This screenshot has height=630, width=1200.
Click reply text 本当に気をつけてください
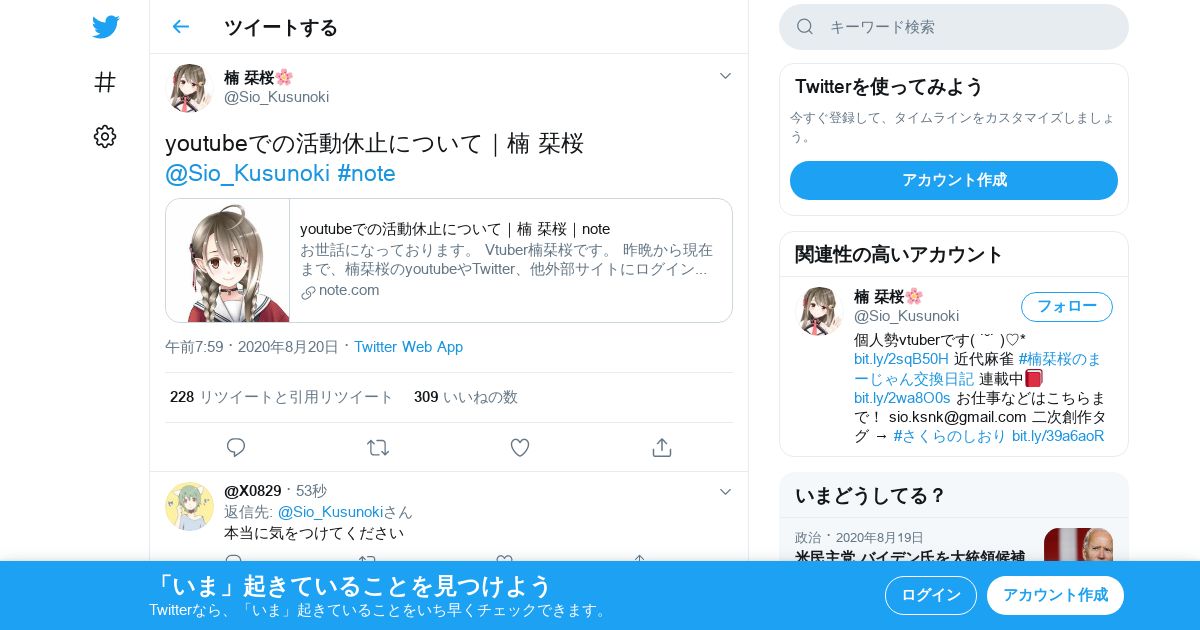(x=314, y=533)
